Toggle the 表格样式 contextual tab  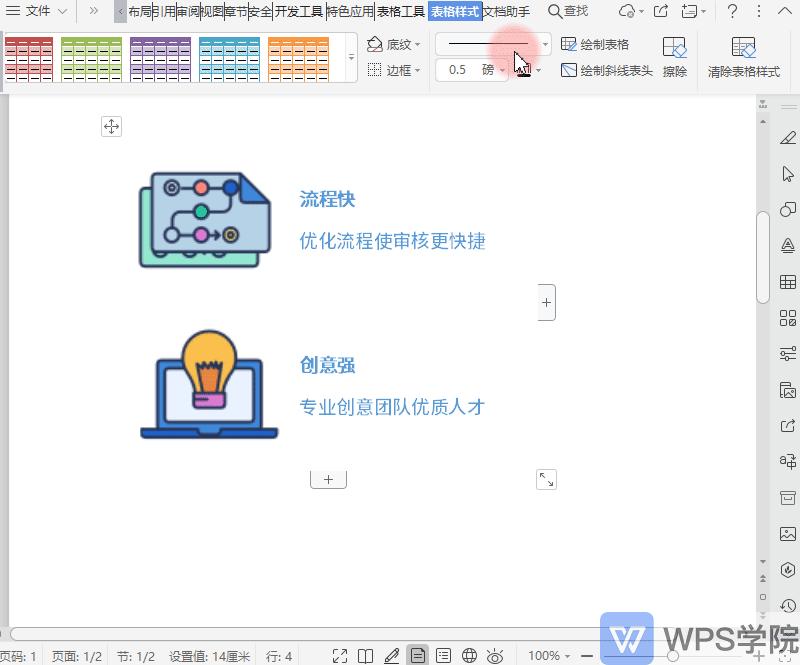(x=454, y=11)
